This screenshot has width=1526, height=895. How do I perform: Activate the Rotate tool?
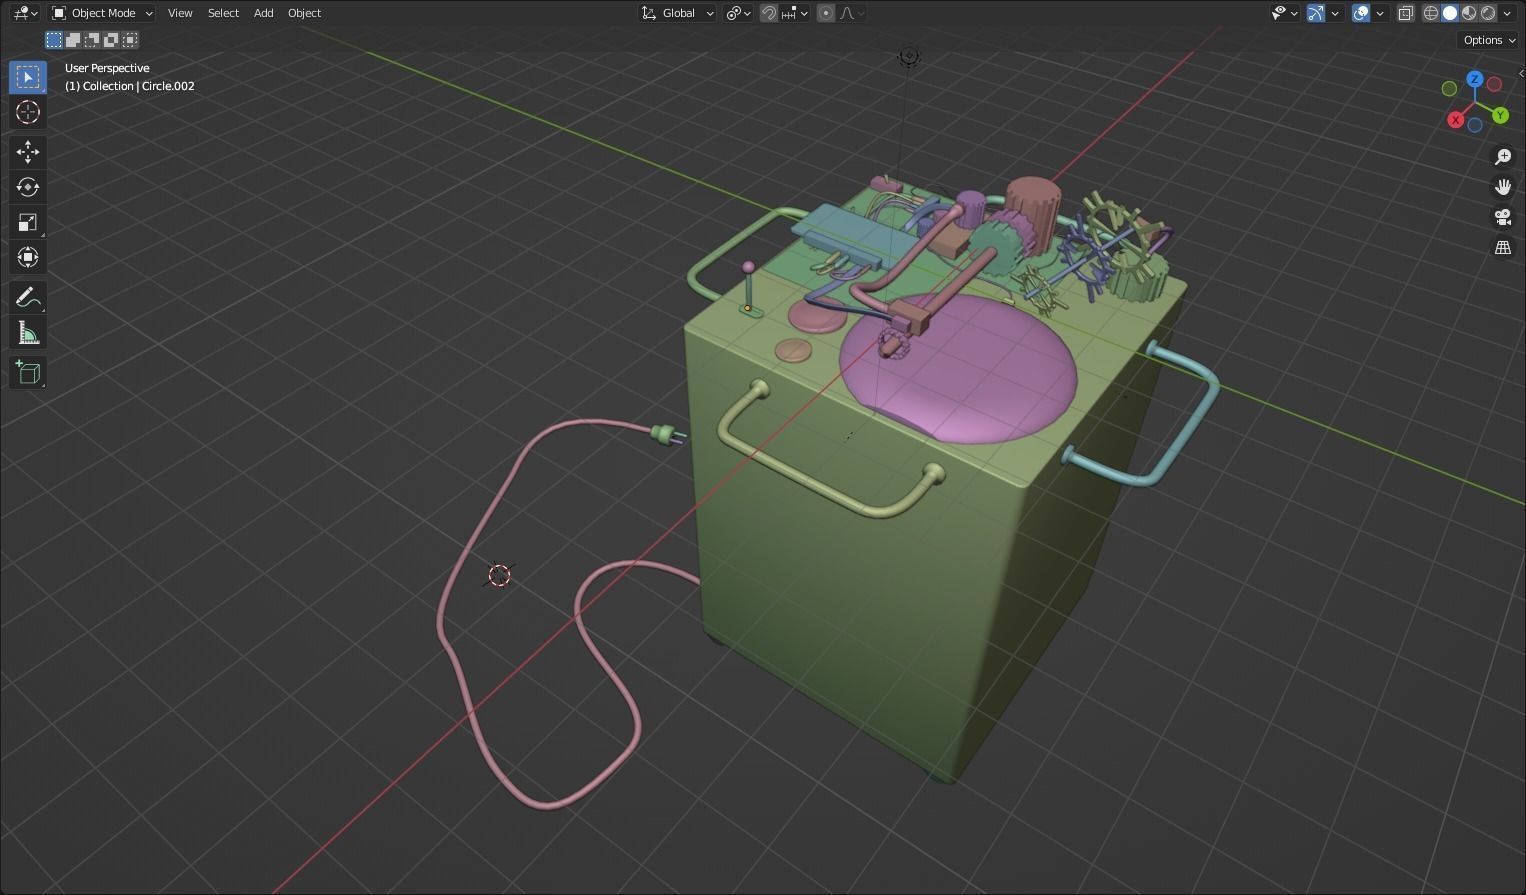coord(27,186)
